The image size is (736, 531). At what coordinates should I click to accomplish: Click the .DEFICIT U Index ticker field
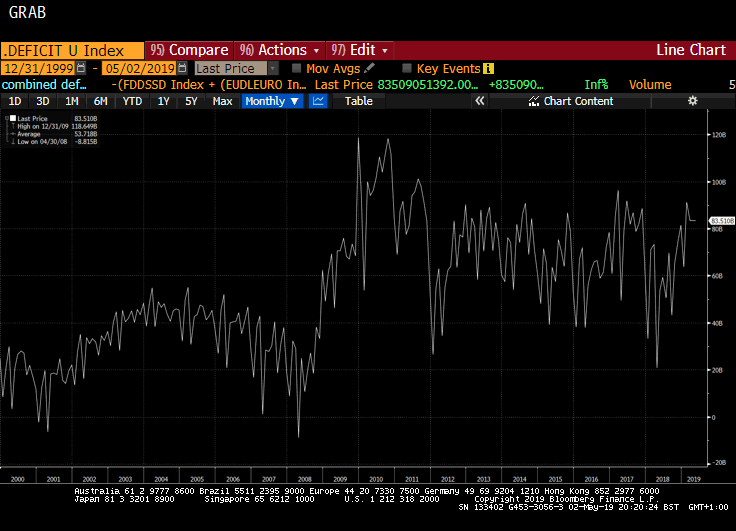pos(72,50)
